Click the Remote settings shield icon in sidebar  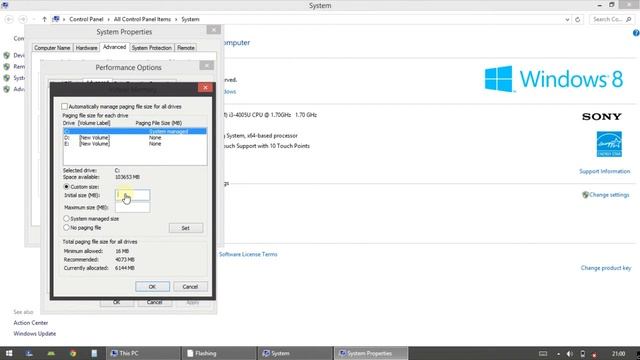click(x=7, y=67)
